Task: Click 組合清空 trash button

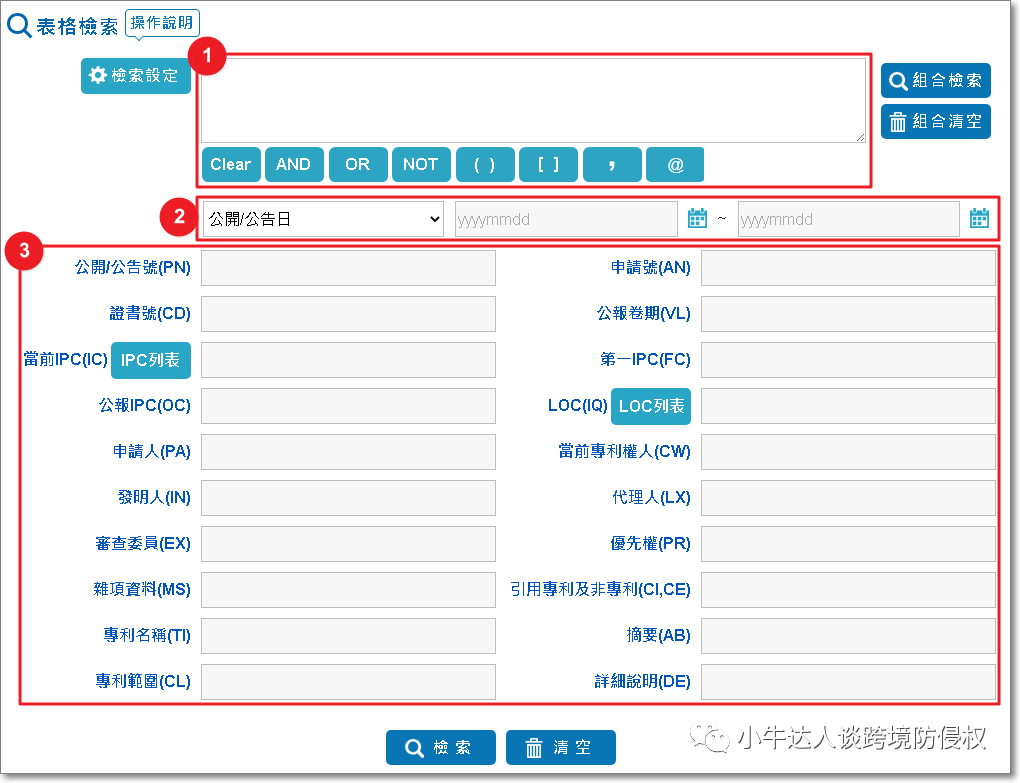Action: tap(935, 122)
